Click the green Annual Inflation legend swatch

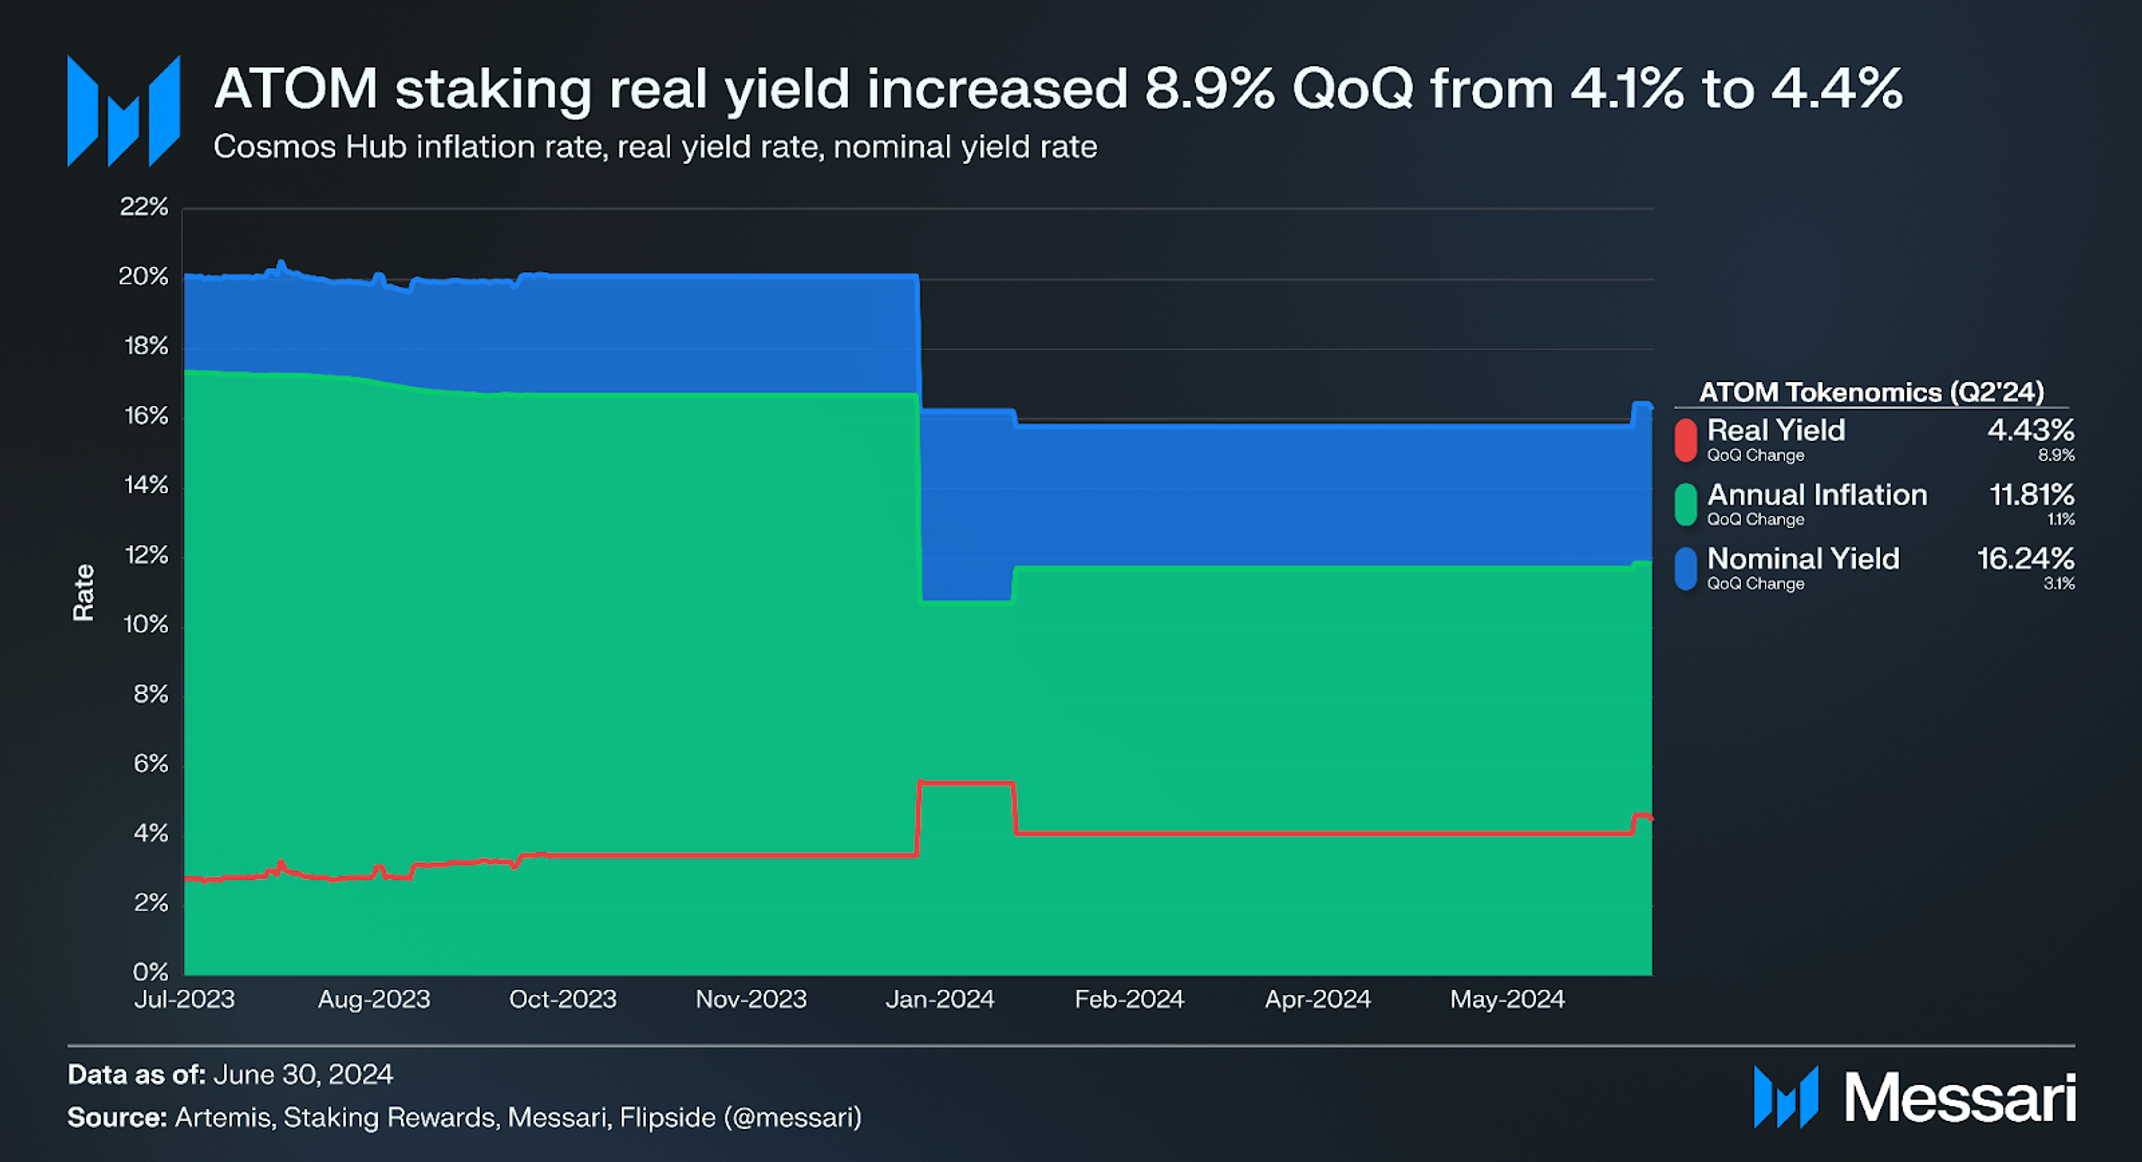[1686, 504]
